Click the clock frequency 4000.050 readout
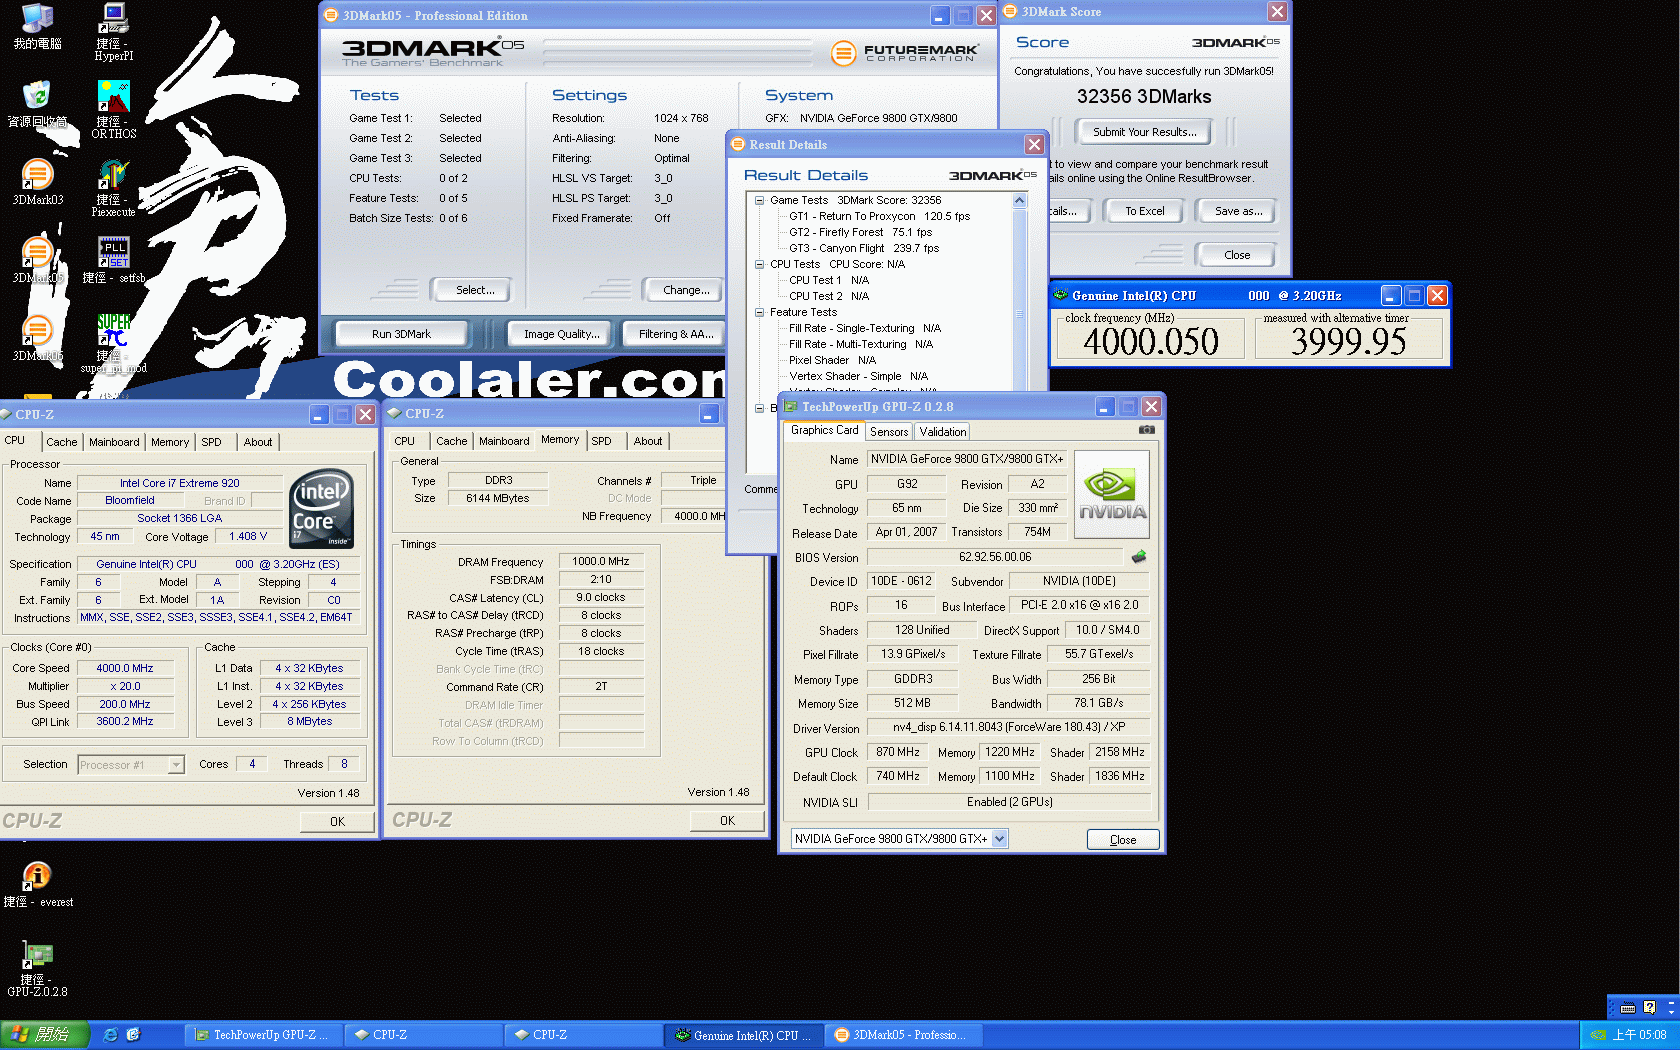Screen dimensions: 1680x1050 click(1151, 342)
